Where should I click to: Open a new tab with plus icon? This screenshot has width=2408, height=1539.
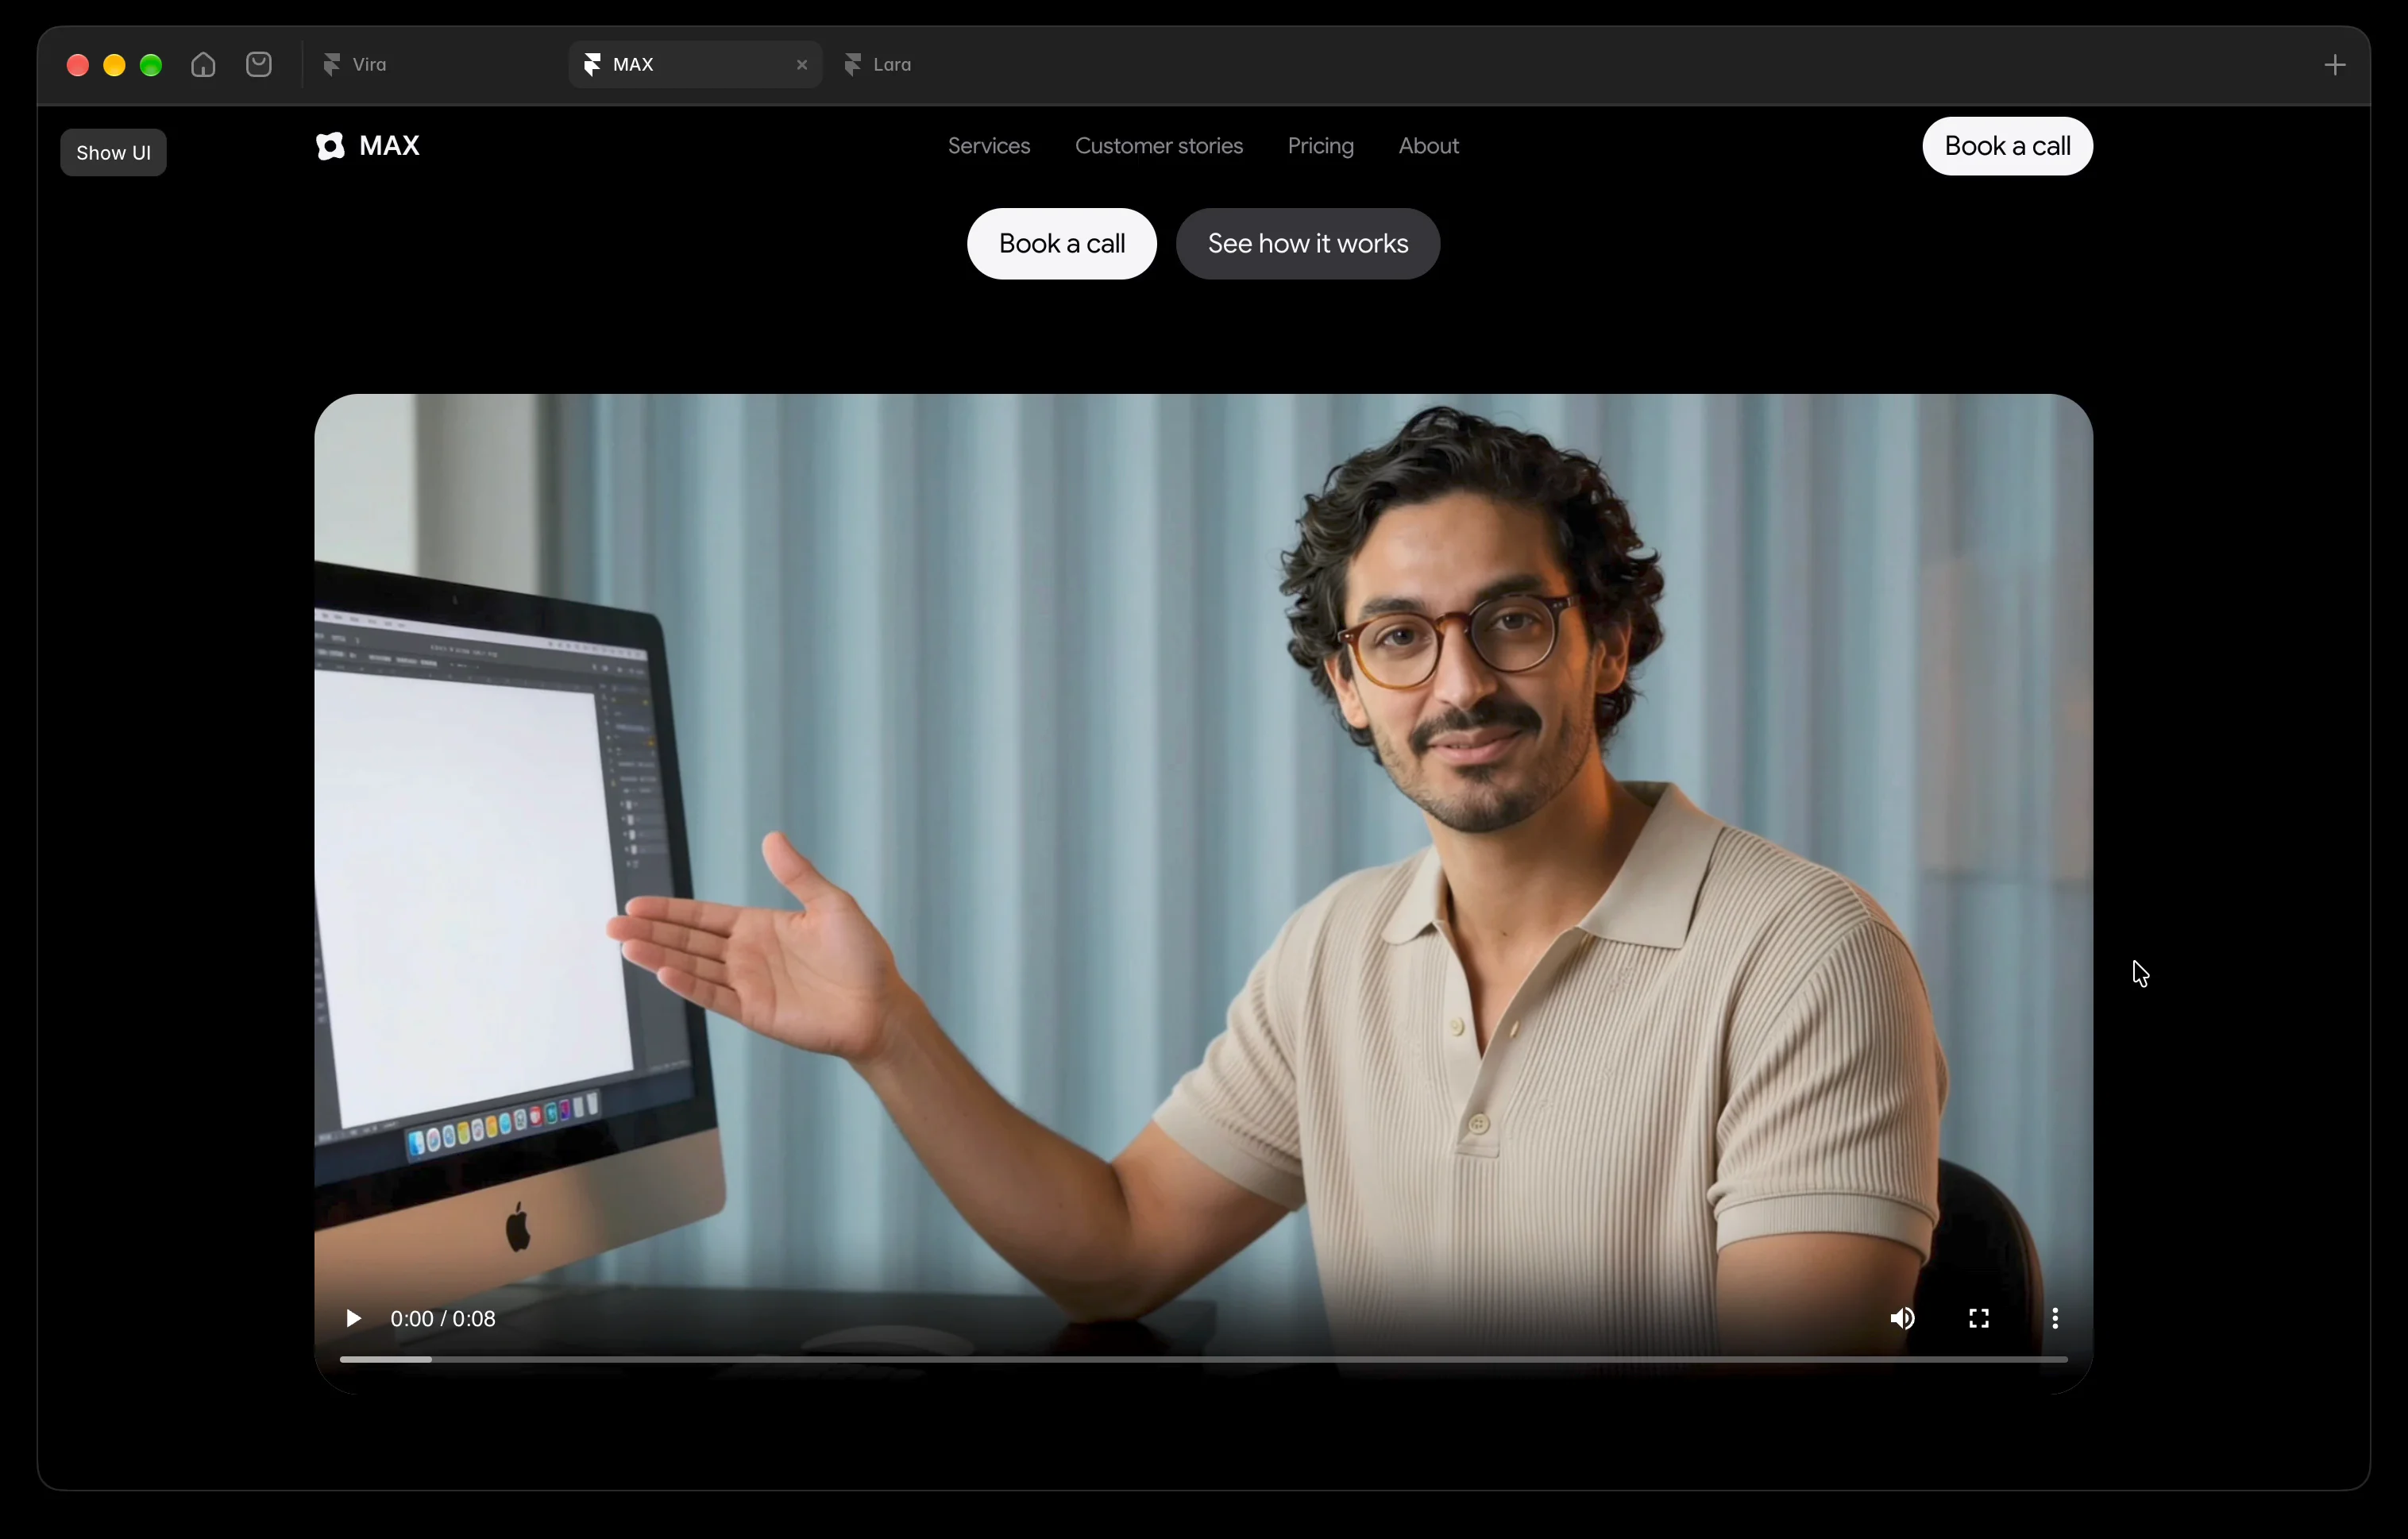coord(2335,65)
